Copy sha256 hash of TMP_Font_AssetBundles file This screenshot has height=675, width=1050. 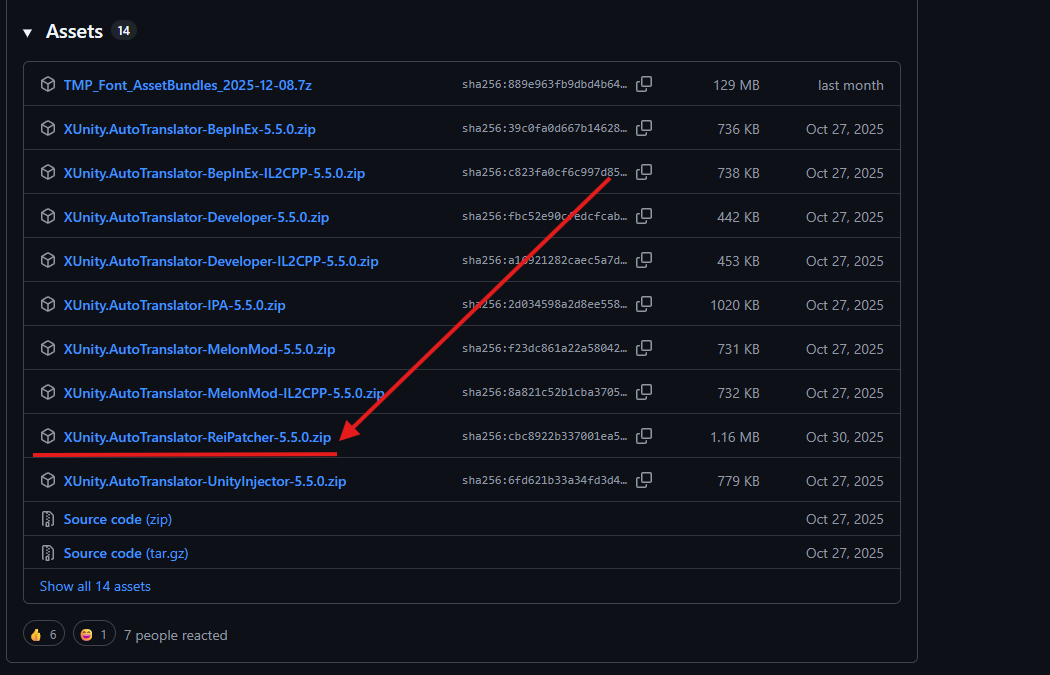pyautogui.click(x=644, y=84)
